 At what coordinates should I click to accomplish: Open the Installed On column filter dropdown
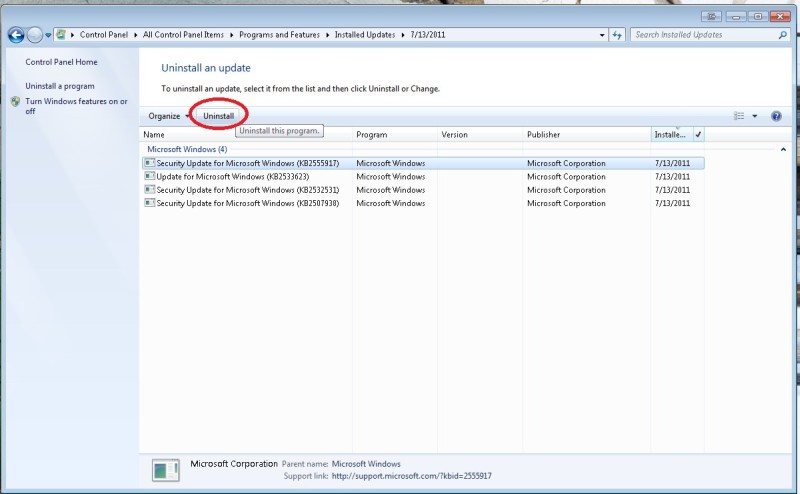tap(698, 135)
